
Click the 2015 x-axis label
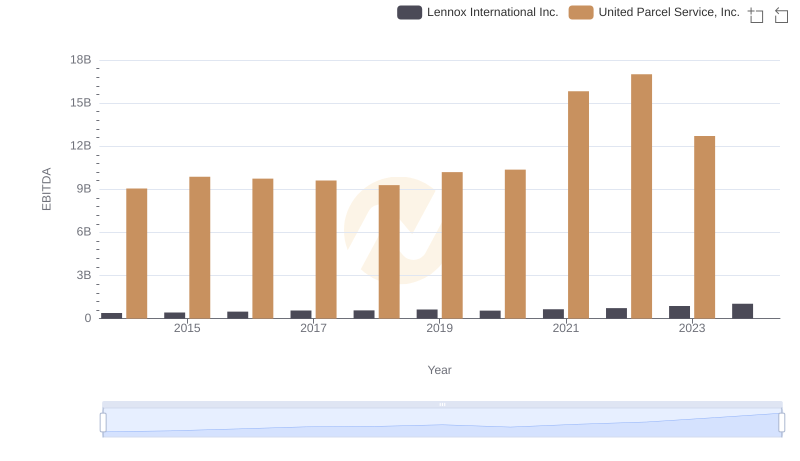[x=187, y=328]
